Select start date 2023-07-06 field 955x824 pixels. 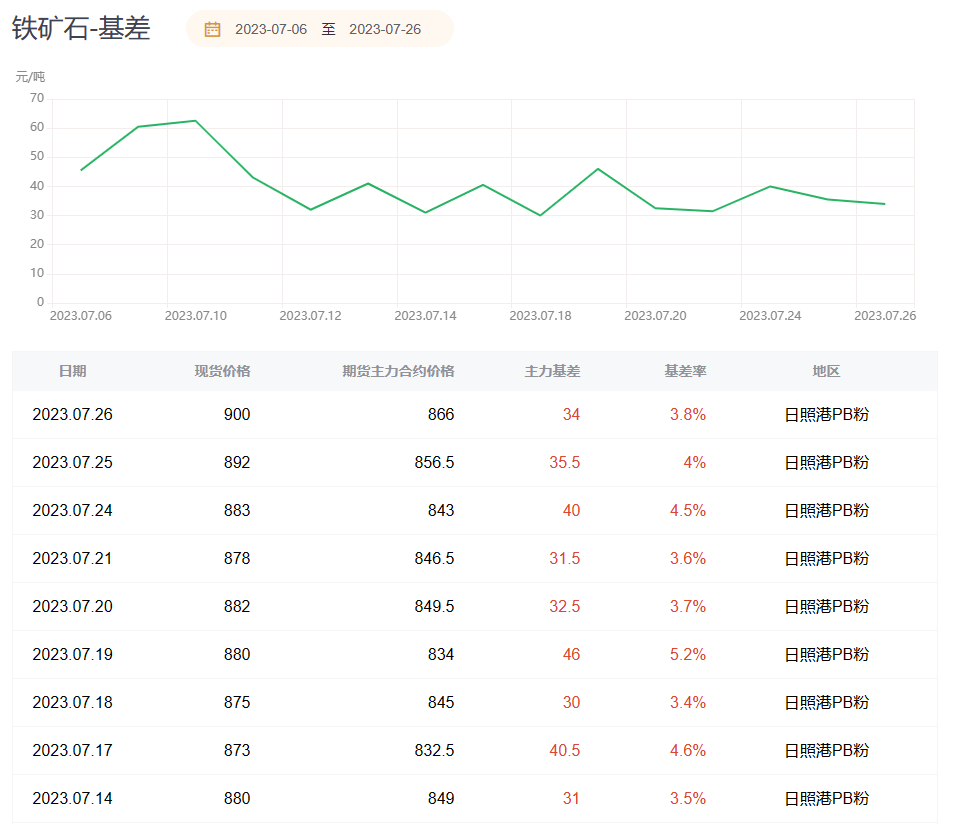point(271,29)
